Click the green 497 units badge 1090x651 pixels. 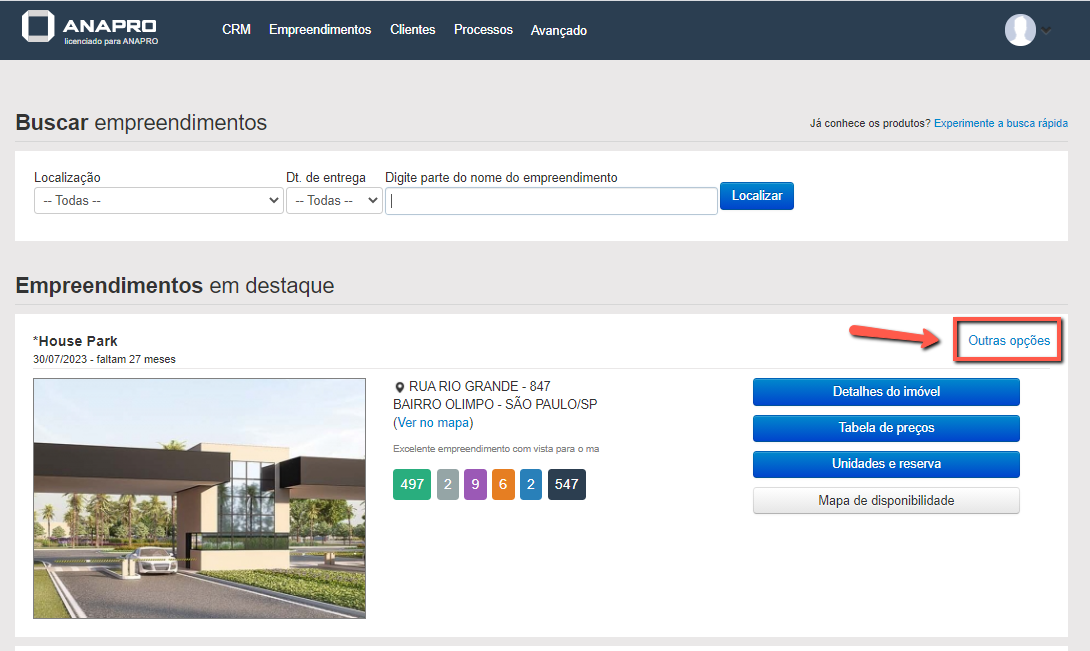pos(412,484)
